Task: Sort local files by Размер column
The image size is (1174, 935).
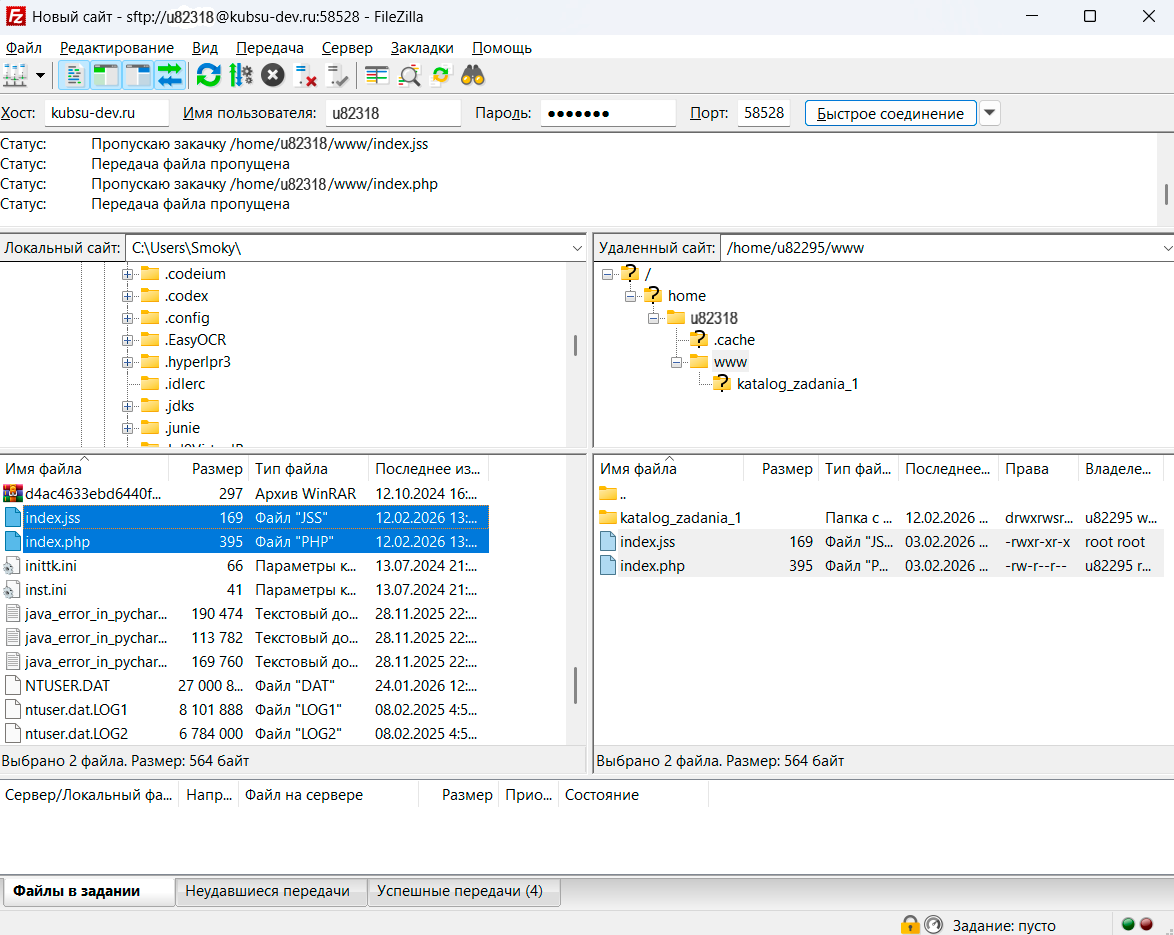Action: click(209, 469)
